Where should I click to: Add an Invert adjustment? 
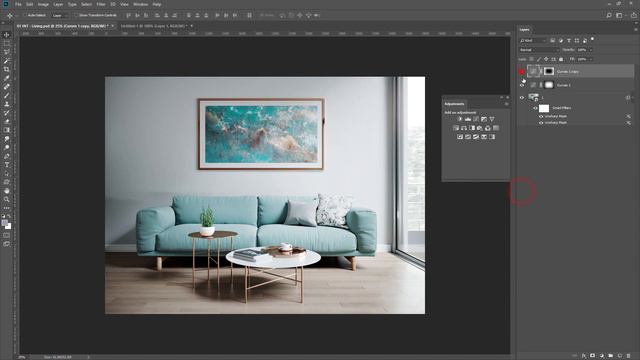click(x=460, y=137)
